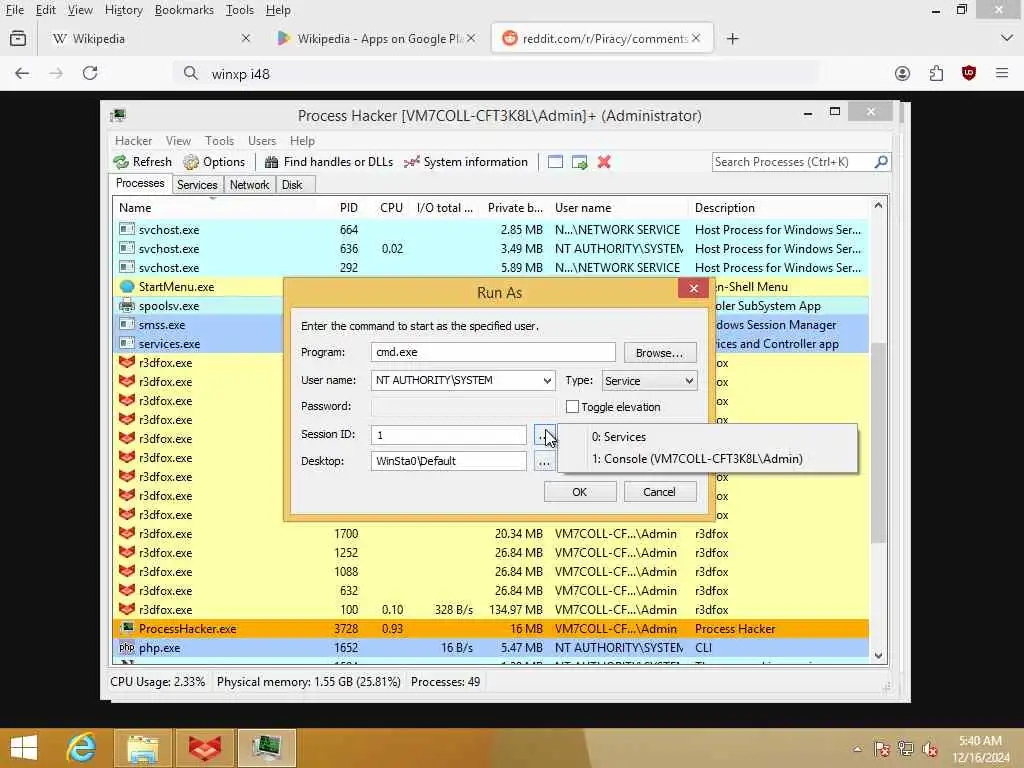Click the process list scroll-down arrow
Screen dimensions: 1024x768
point(878,656)
